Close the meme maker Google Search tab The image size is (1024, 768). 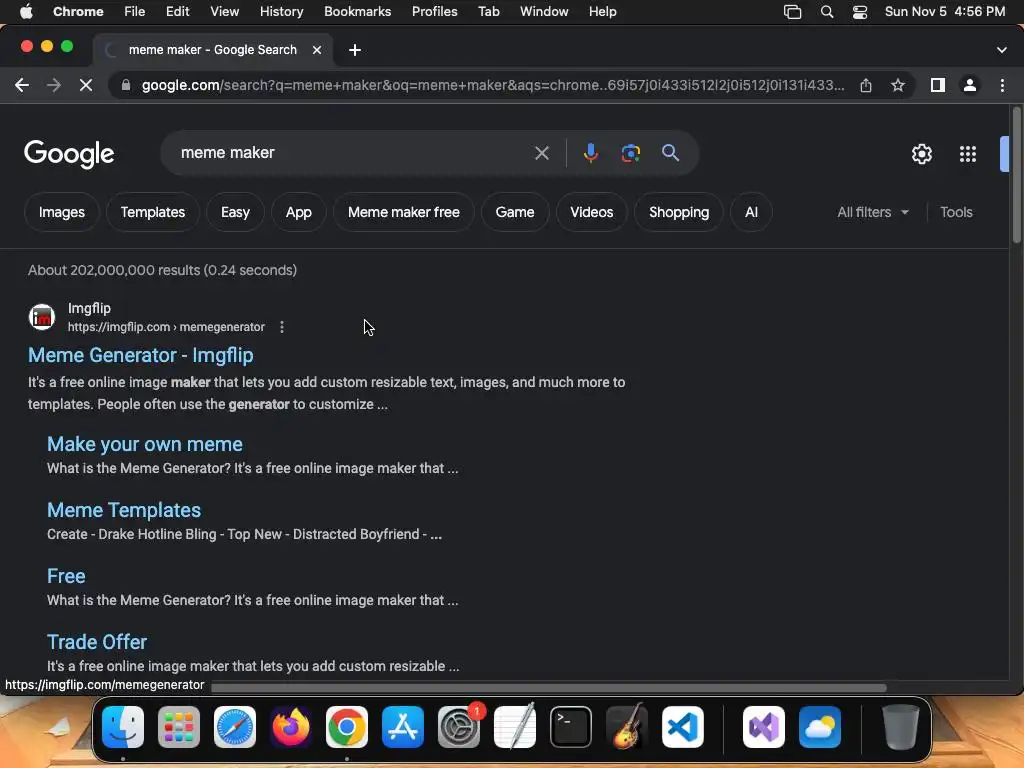click(317, 50)
